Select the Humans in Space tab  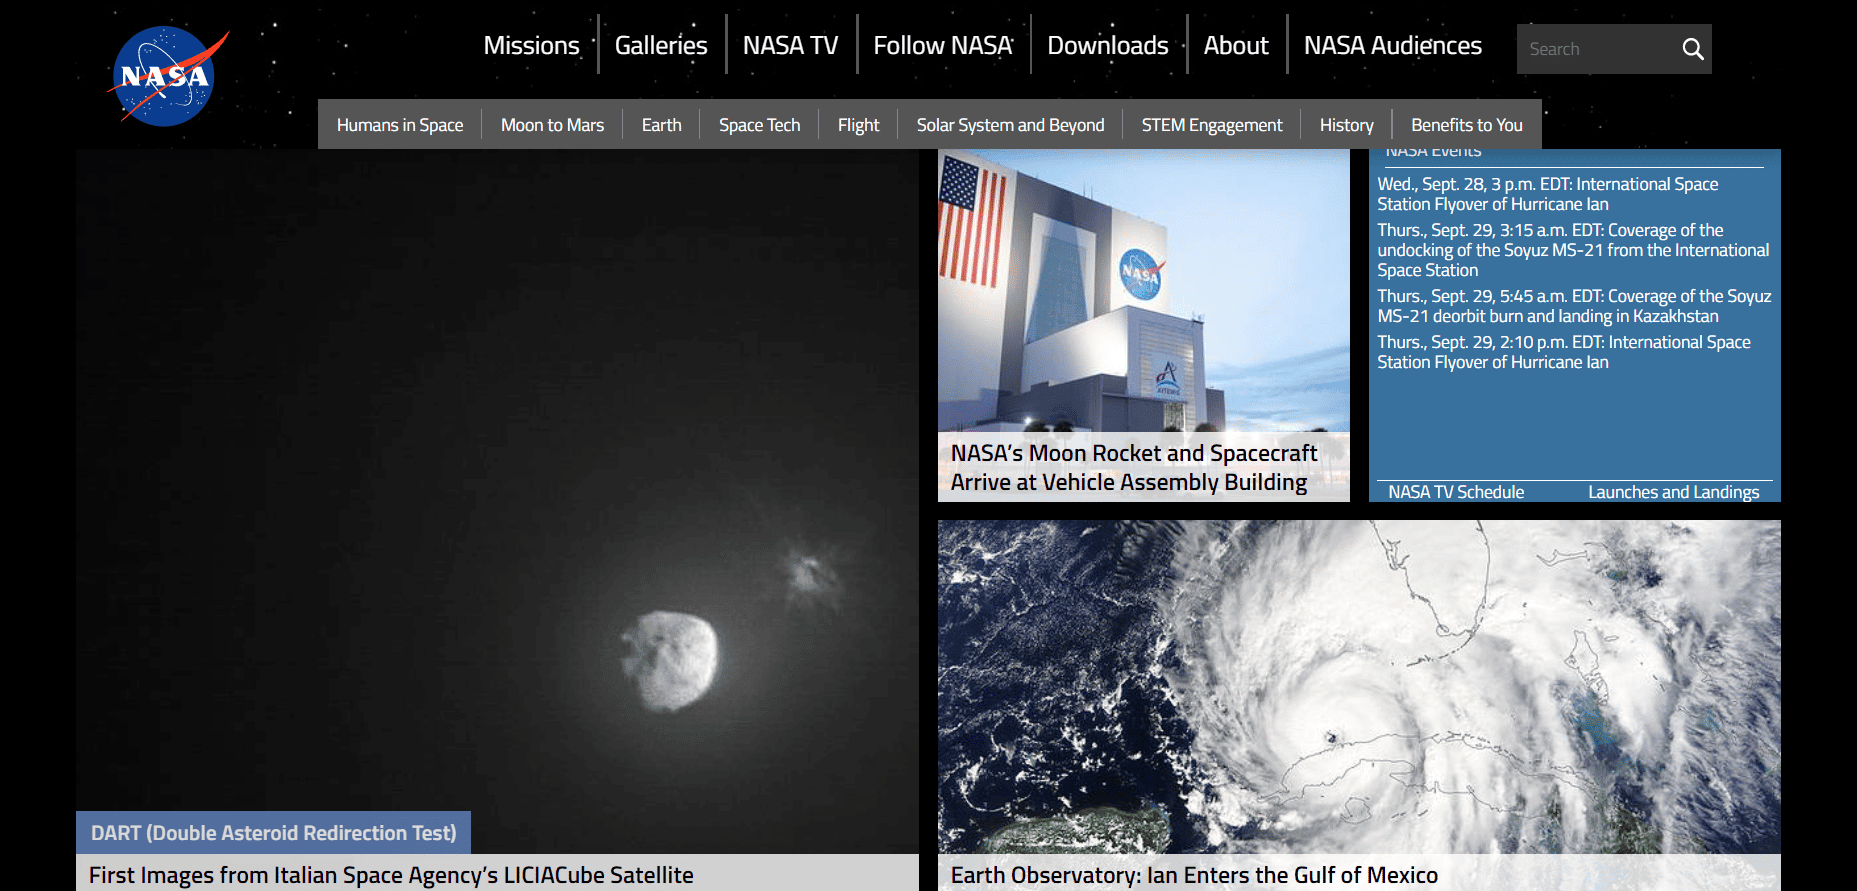click(400, 125)
